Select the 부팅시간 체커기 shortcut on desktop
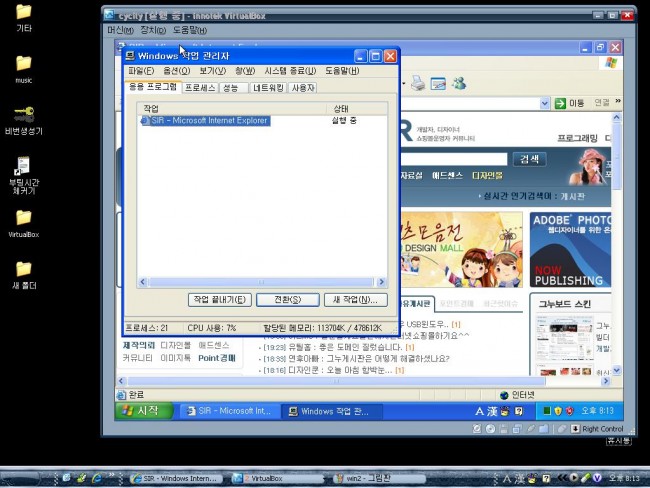The width and height of the screenshot is (650, 488). click(x=24, y=176)
